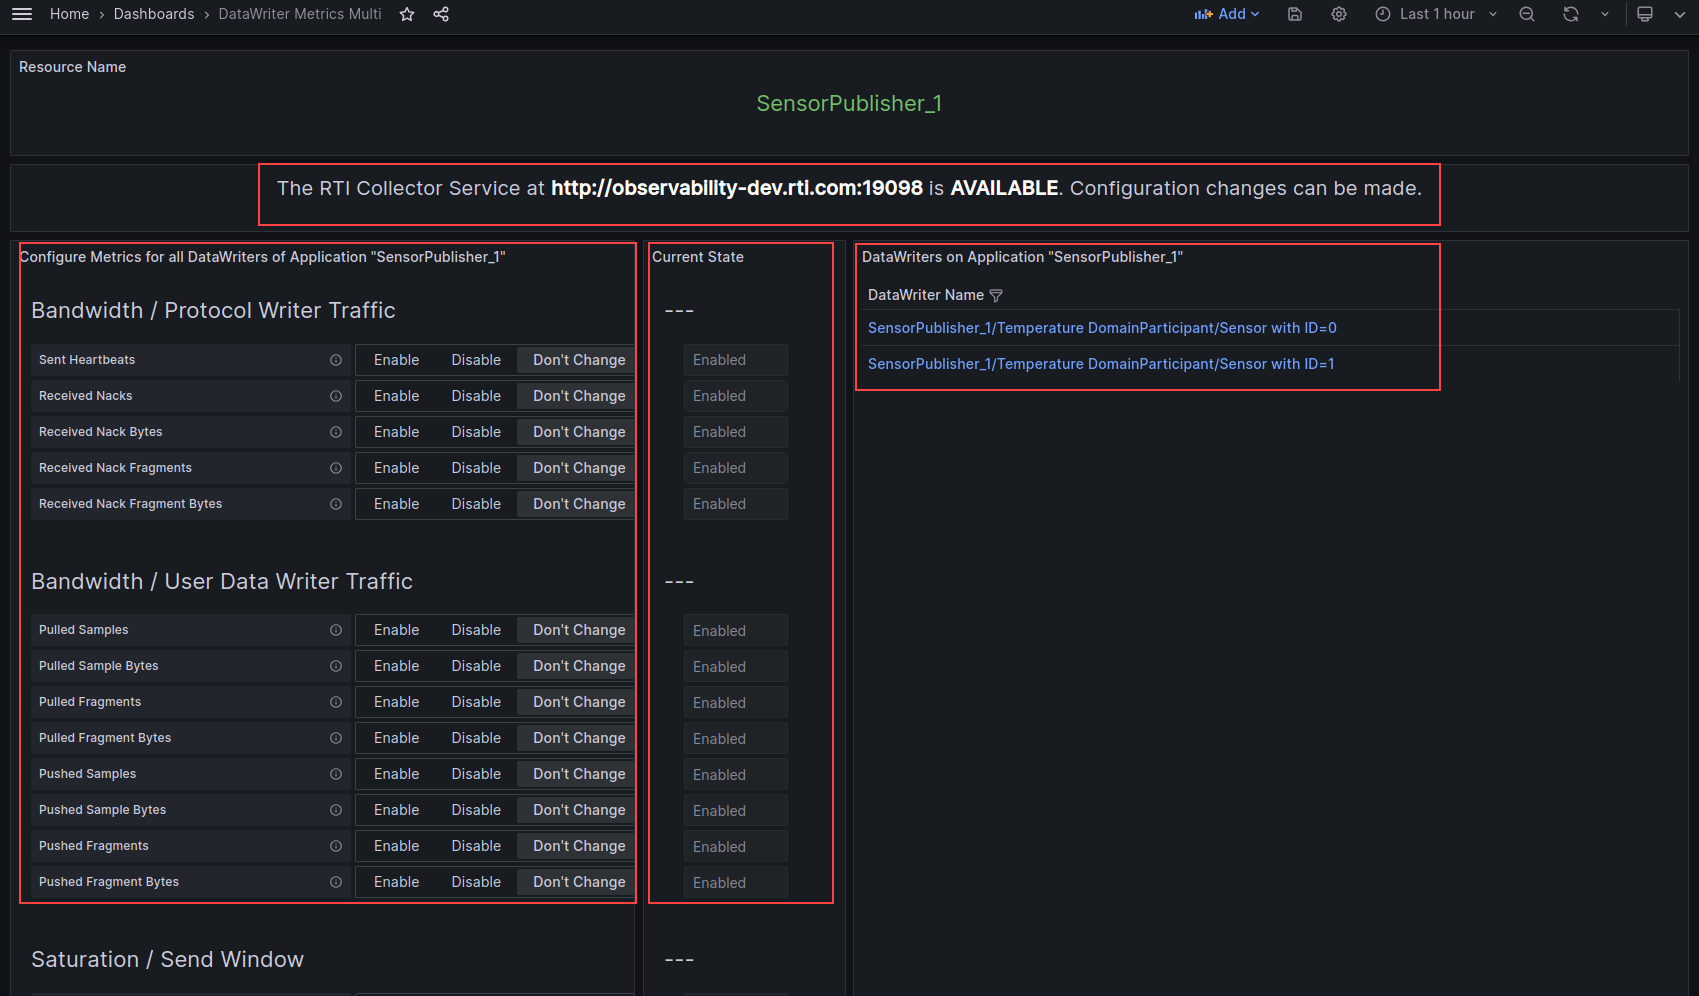This screenshot has height=996, width=1699.
Task: Open the Last 1 hour time range picker
Action: pyautogui.click(x=1437, y=14)
